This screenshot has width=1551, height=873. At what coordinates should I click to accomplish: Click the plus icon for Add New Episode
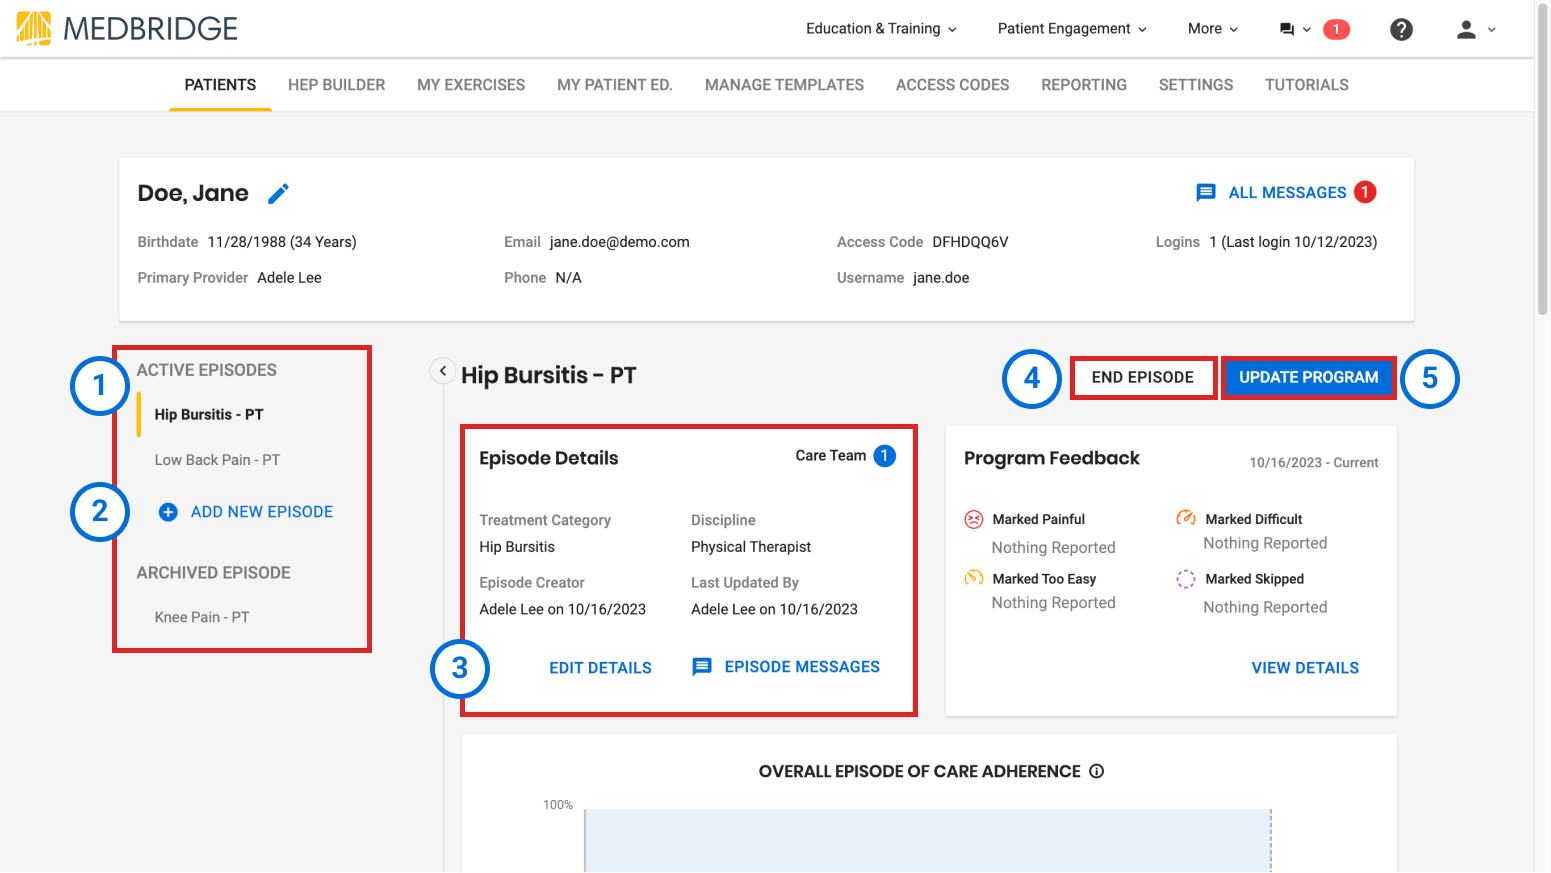[168, 512]
